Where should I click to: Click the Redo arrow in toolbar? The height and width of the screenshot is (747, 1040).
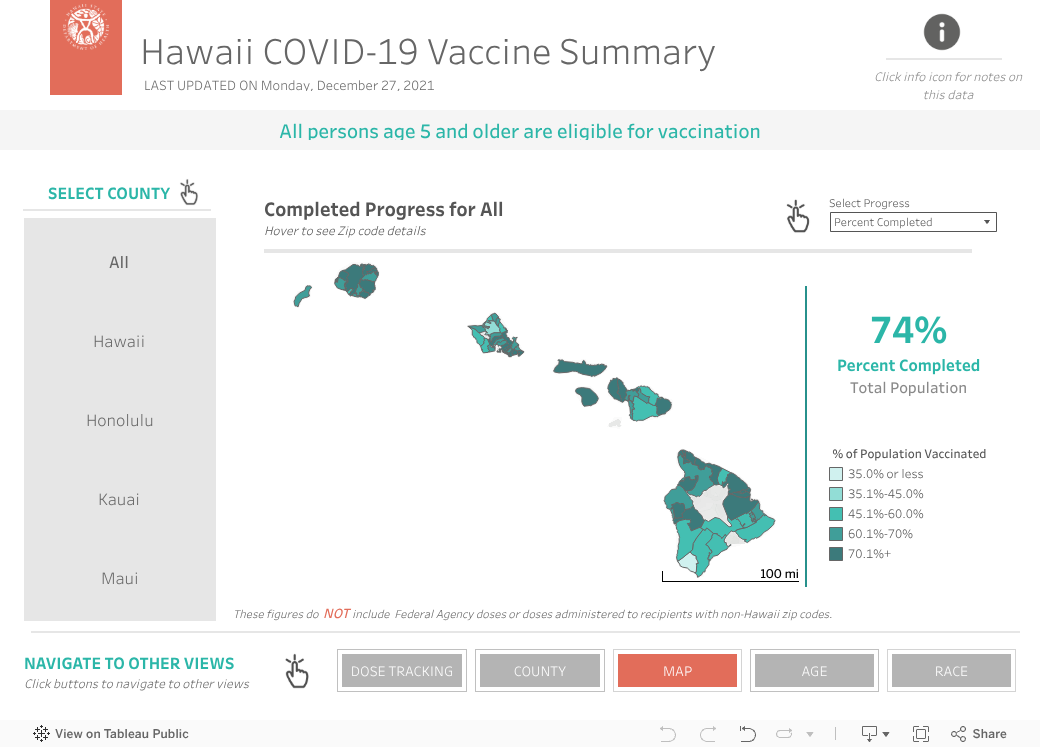pos(709,734)
